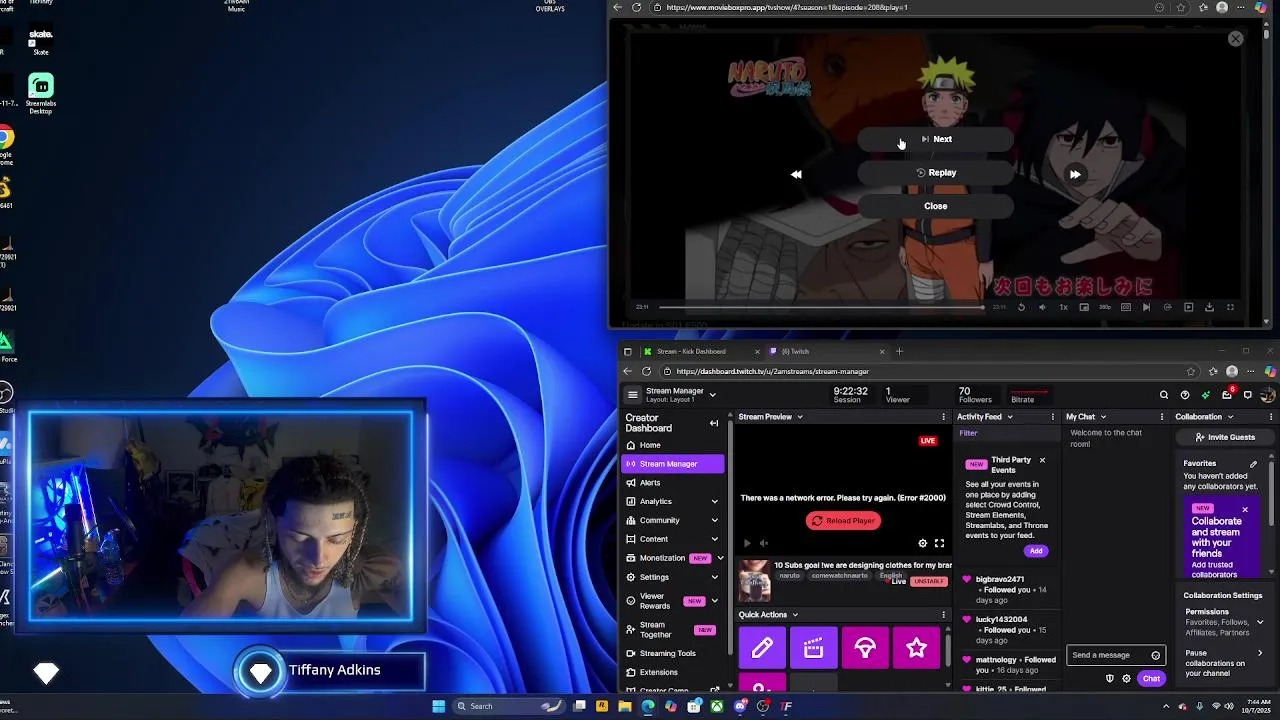The image size is (1280, 720).
Task: Close the video overlay with the X icon
Action: pos(1236,38)
